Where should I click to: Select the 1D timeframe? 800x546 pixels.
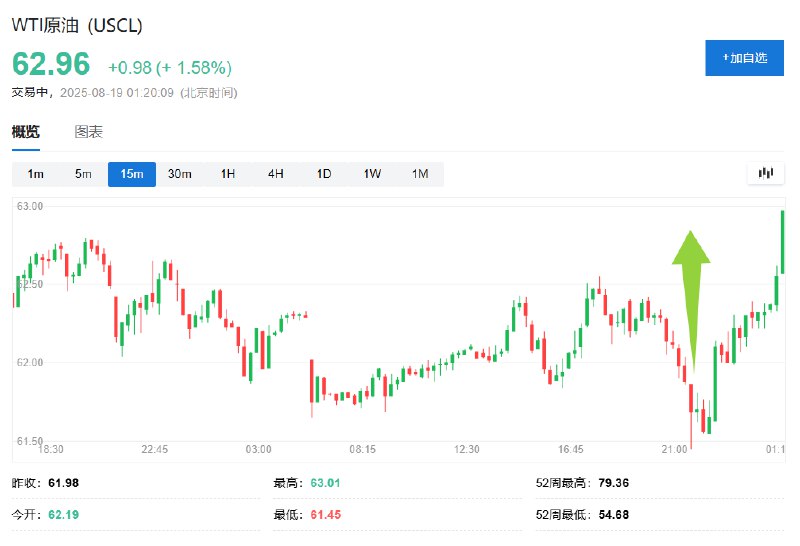pyautogui.click(x=324, y=174)
